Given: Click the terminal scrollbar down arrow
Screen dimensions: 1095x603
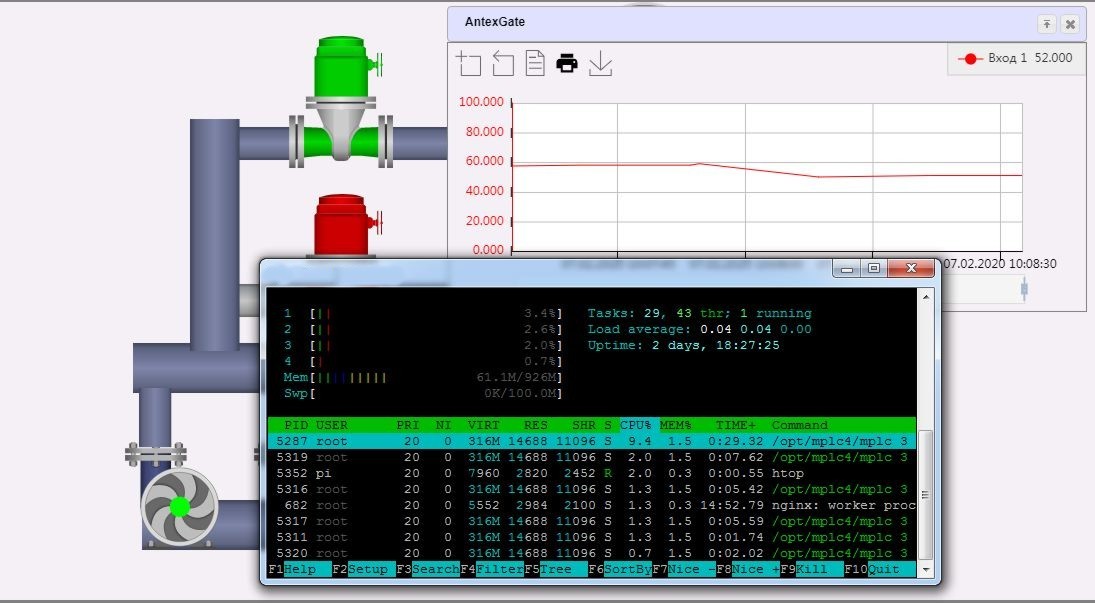Looking at the screenshot, I should pos(926,568).
